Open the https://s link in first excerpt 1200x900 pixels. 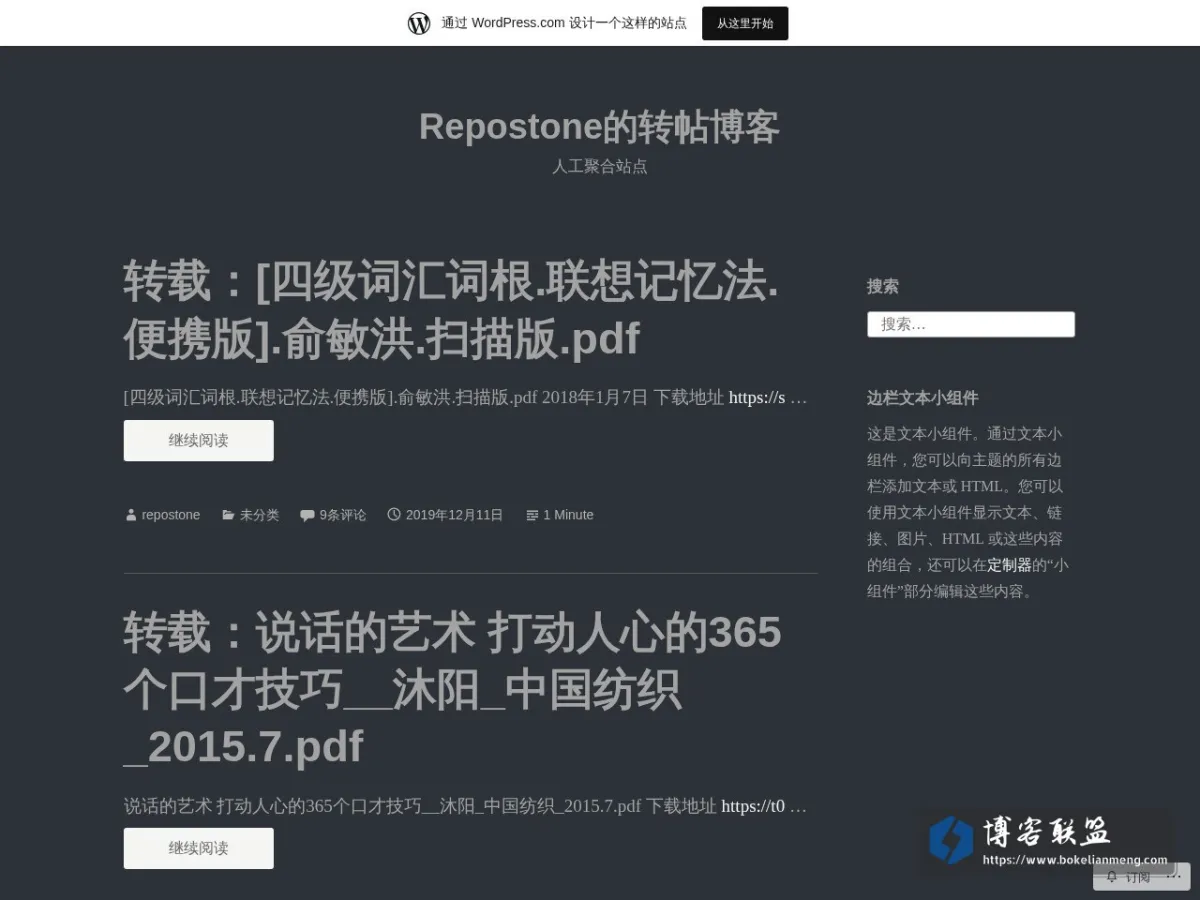tap(757, 397)
